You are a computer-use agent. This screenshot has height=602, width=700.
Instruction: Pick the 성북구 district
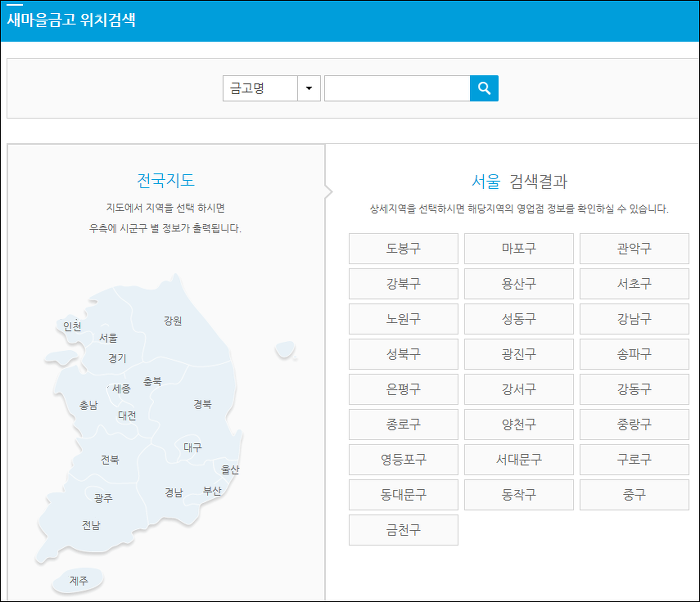coord(404,354)
